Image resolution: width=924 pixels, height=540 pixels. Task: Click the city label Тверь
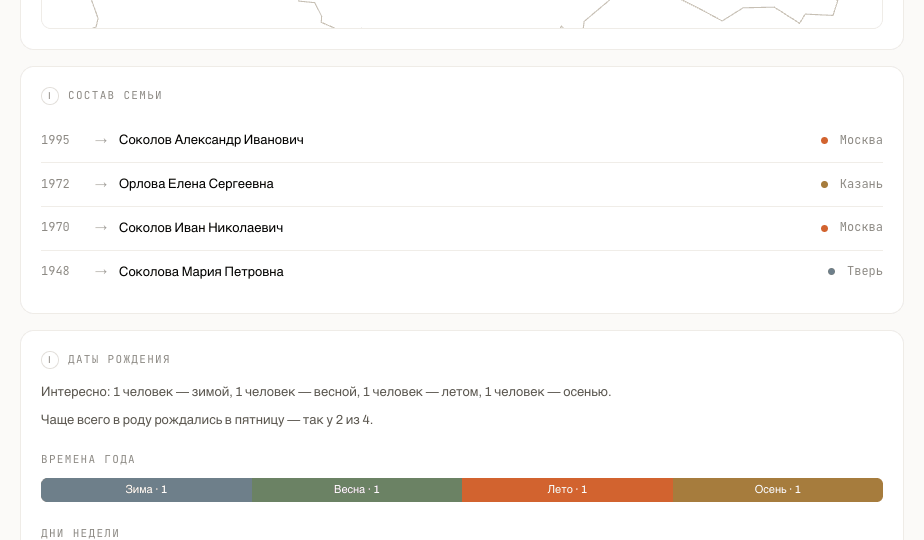[x=864, y=271]
